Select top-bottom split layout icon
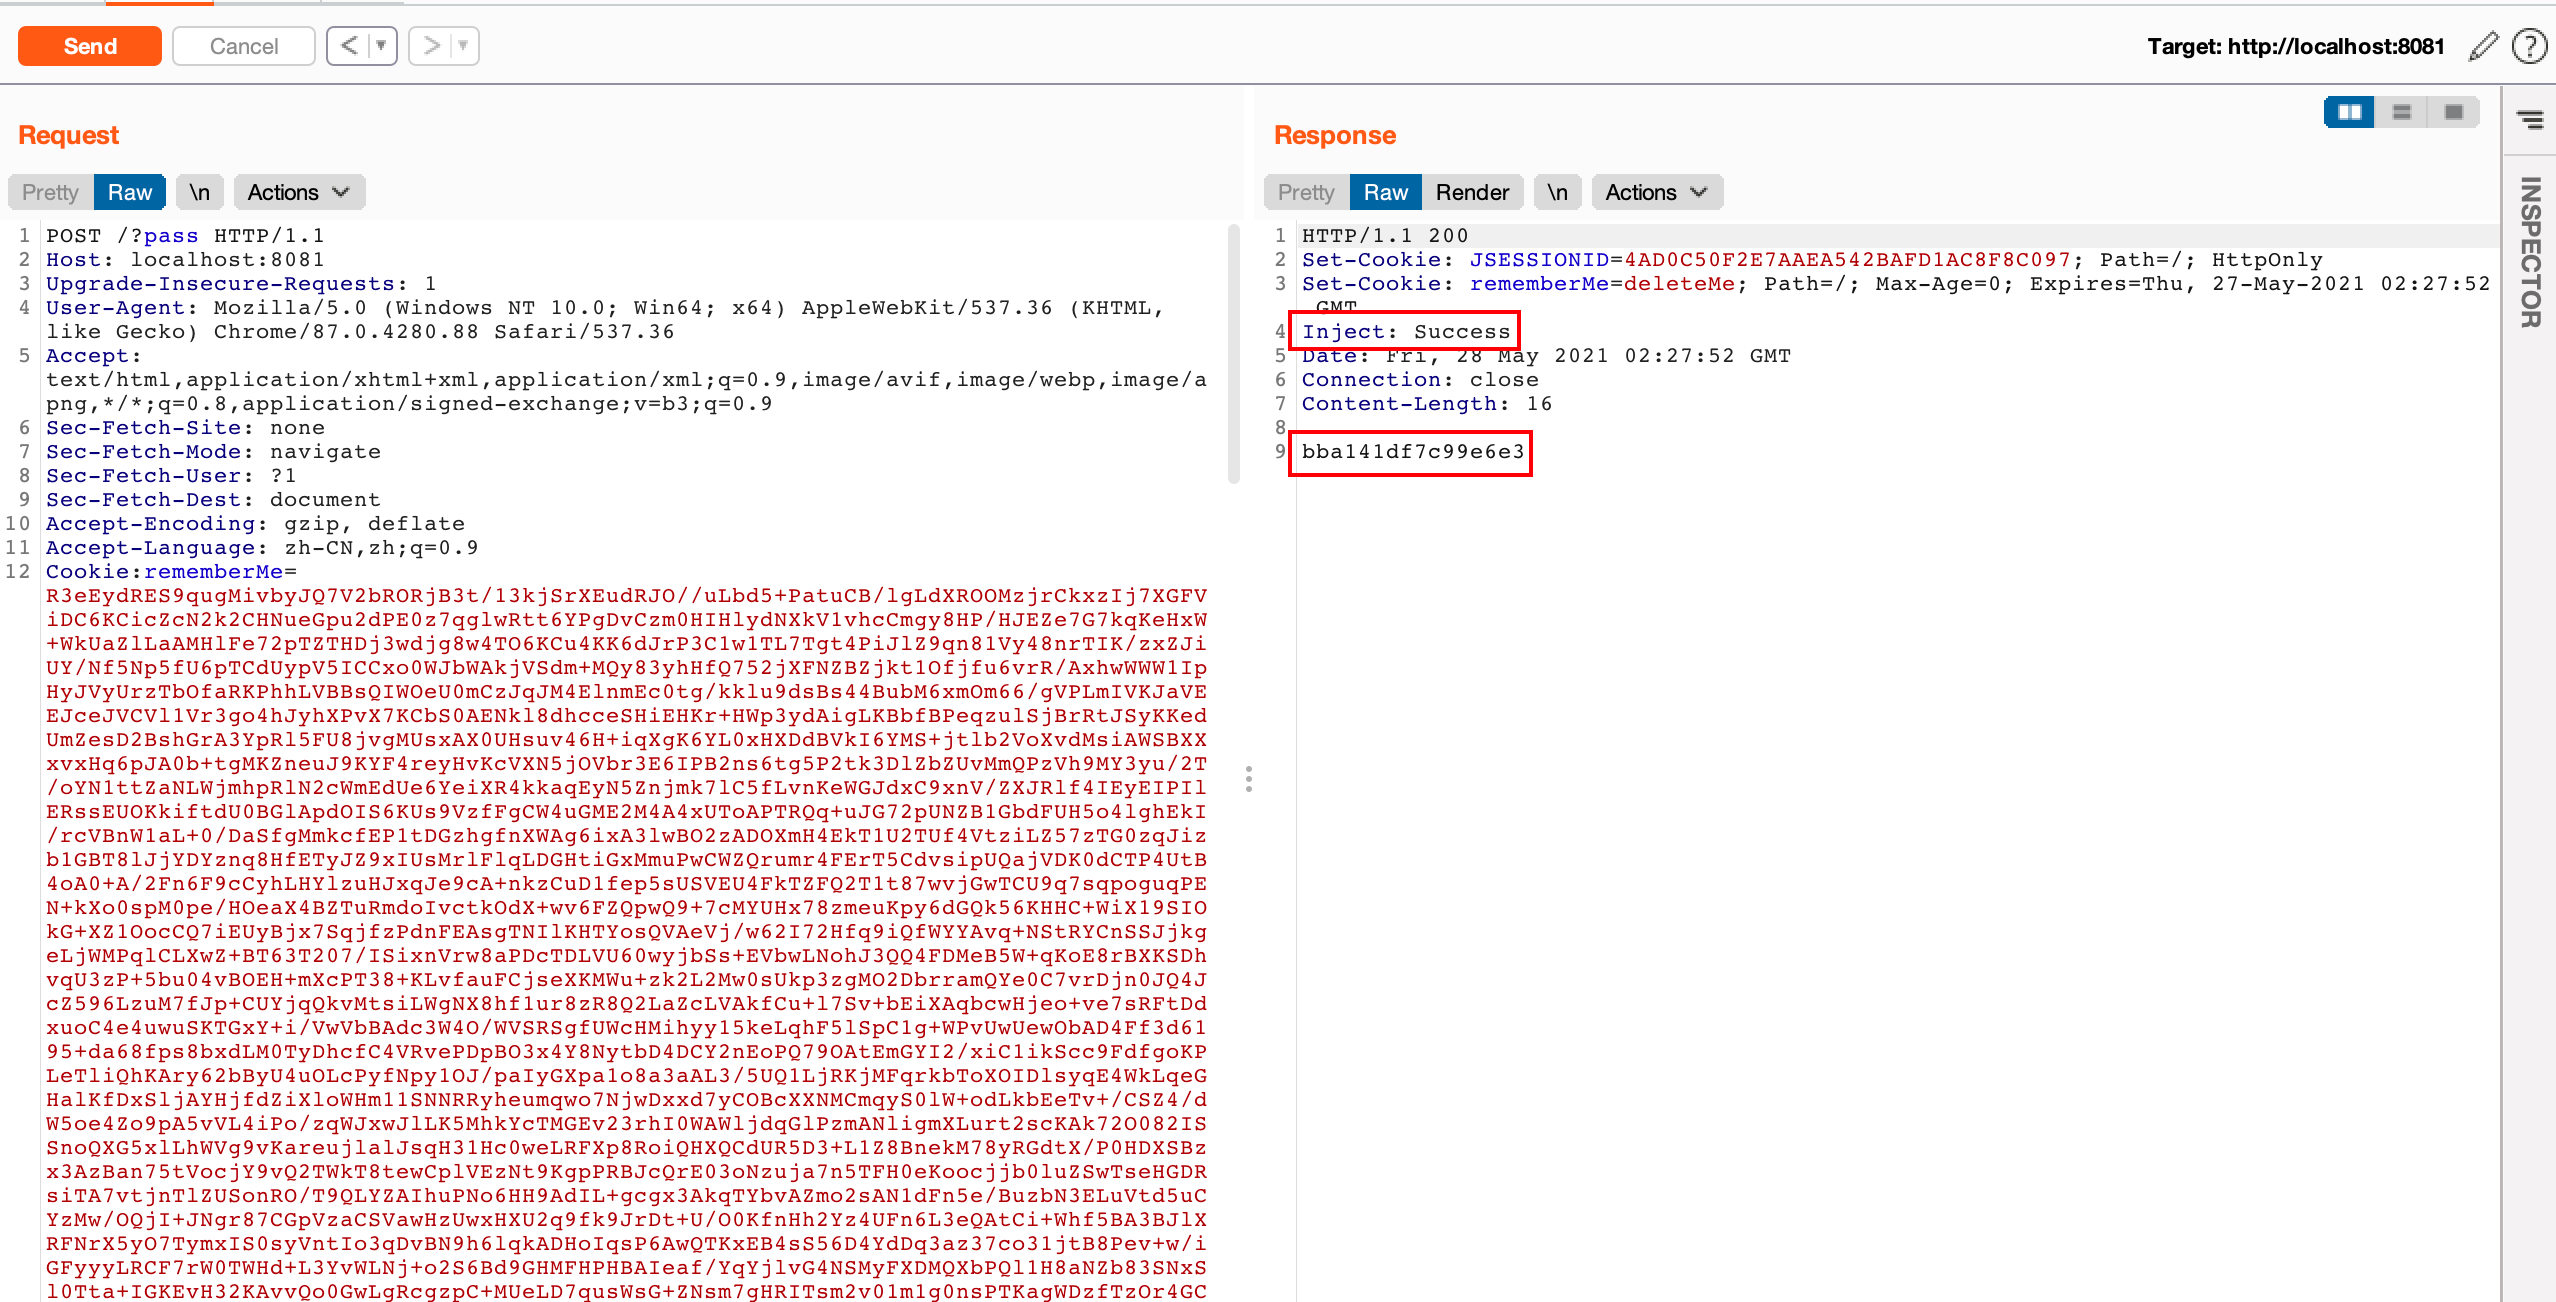This screenshot has height=1302, width=2556. [x=2401, y=112]
